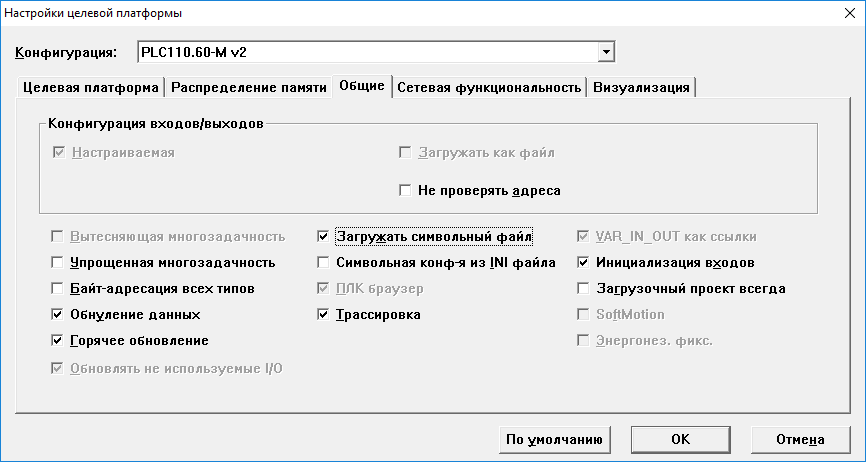
Task: Switch to Целевая платформа tab
Action: point(90,88)
